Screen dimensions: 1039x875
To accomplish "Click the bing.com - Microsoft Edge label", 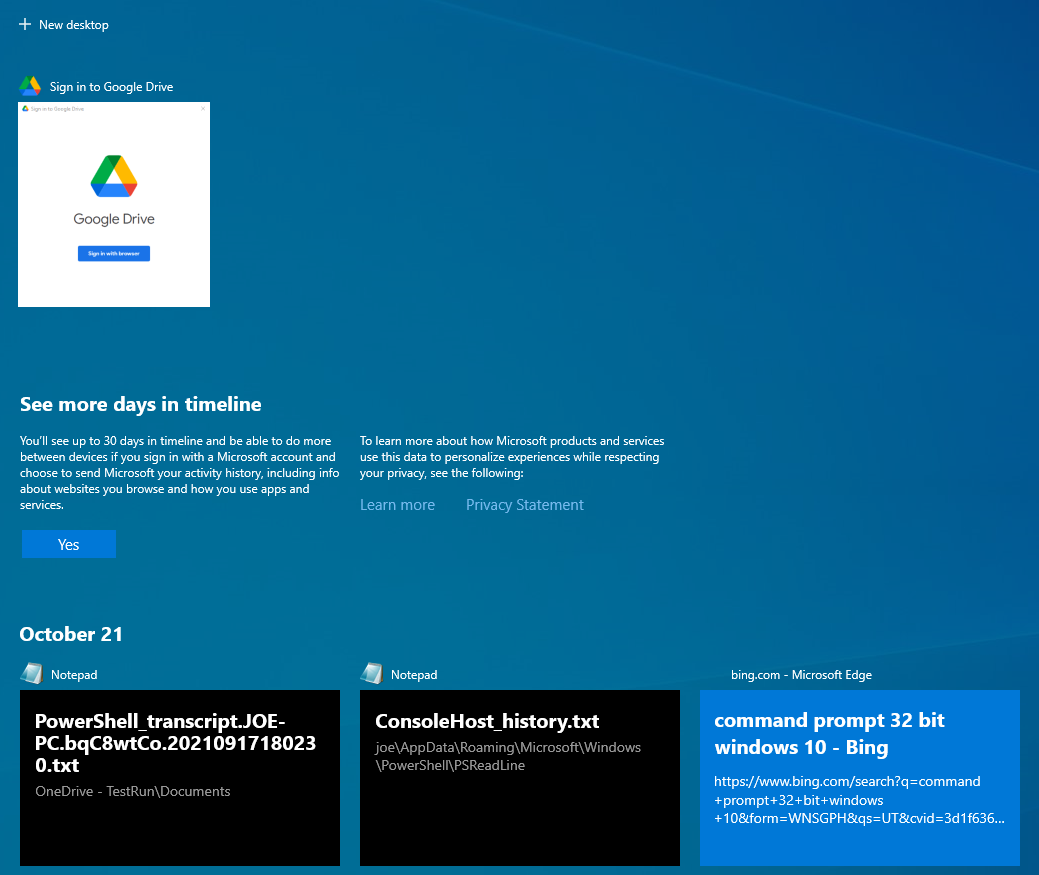I will 801,674.
